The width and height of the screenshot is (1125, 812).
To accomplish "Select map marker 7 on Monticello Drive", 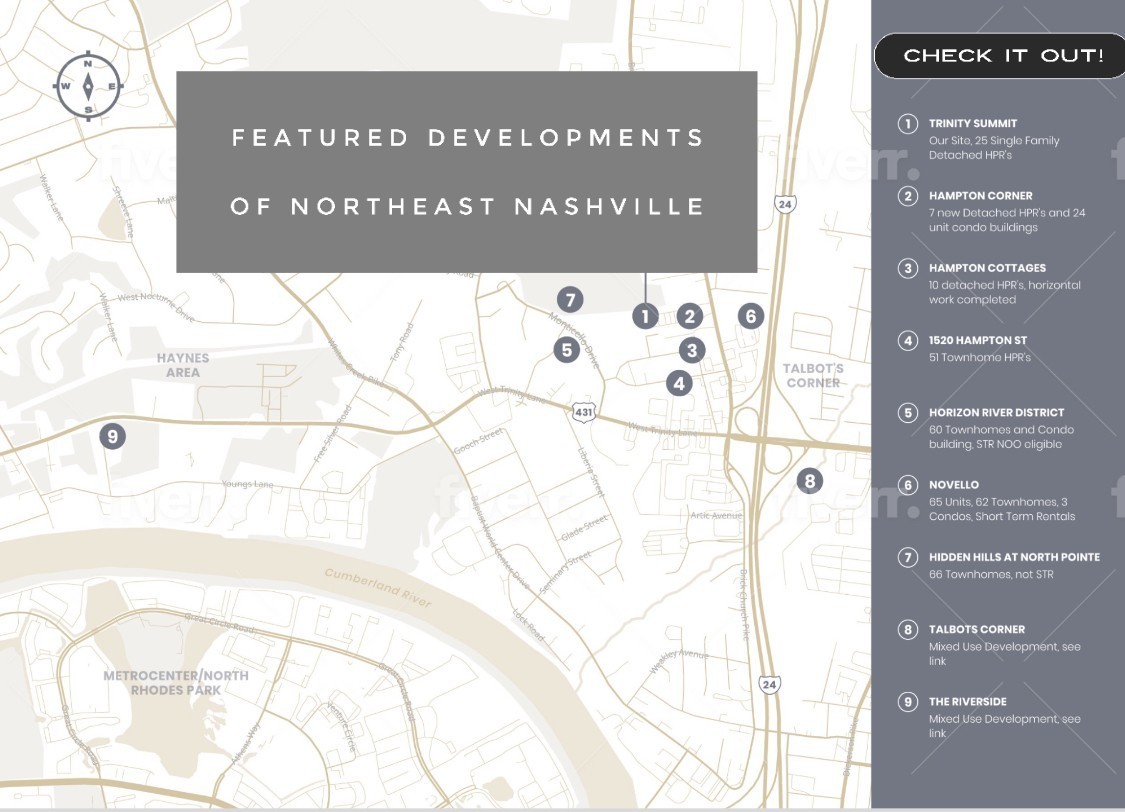I will [570, 299].
